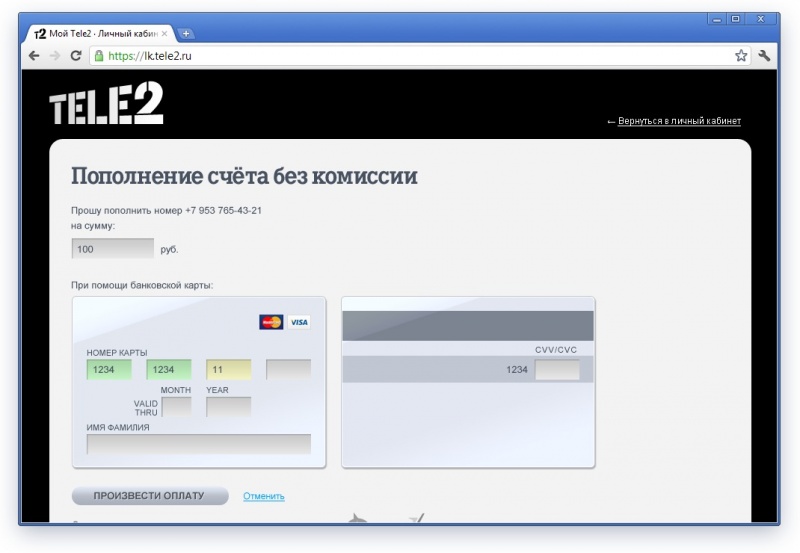
Task: Open the wrench settings menu
Action: [x=764, y=56]
